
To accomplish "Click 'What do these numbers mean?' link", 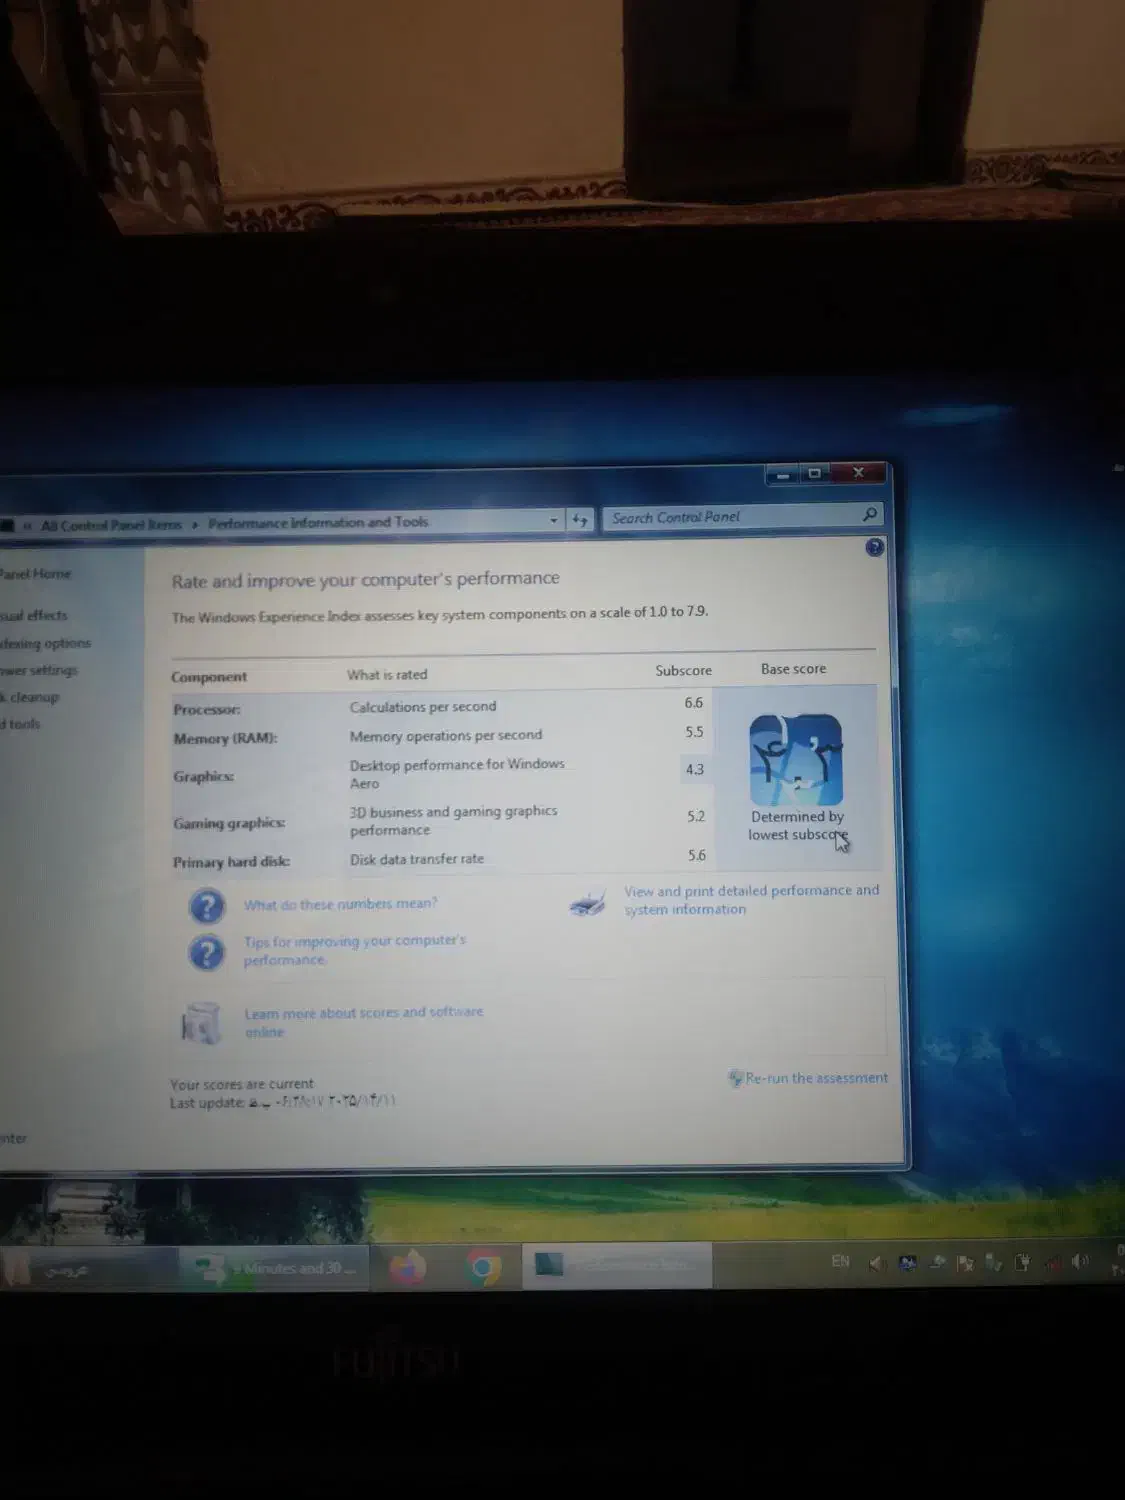I will point(340,904).
